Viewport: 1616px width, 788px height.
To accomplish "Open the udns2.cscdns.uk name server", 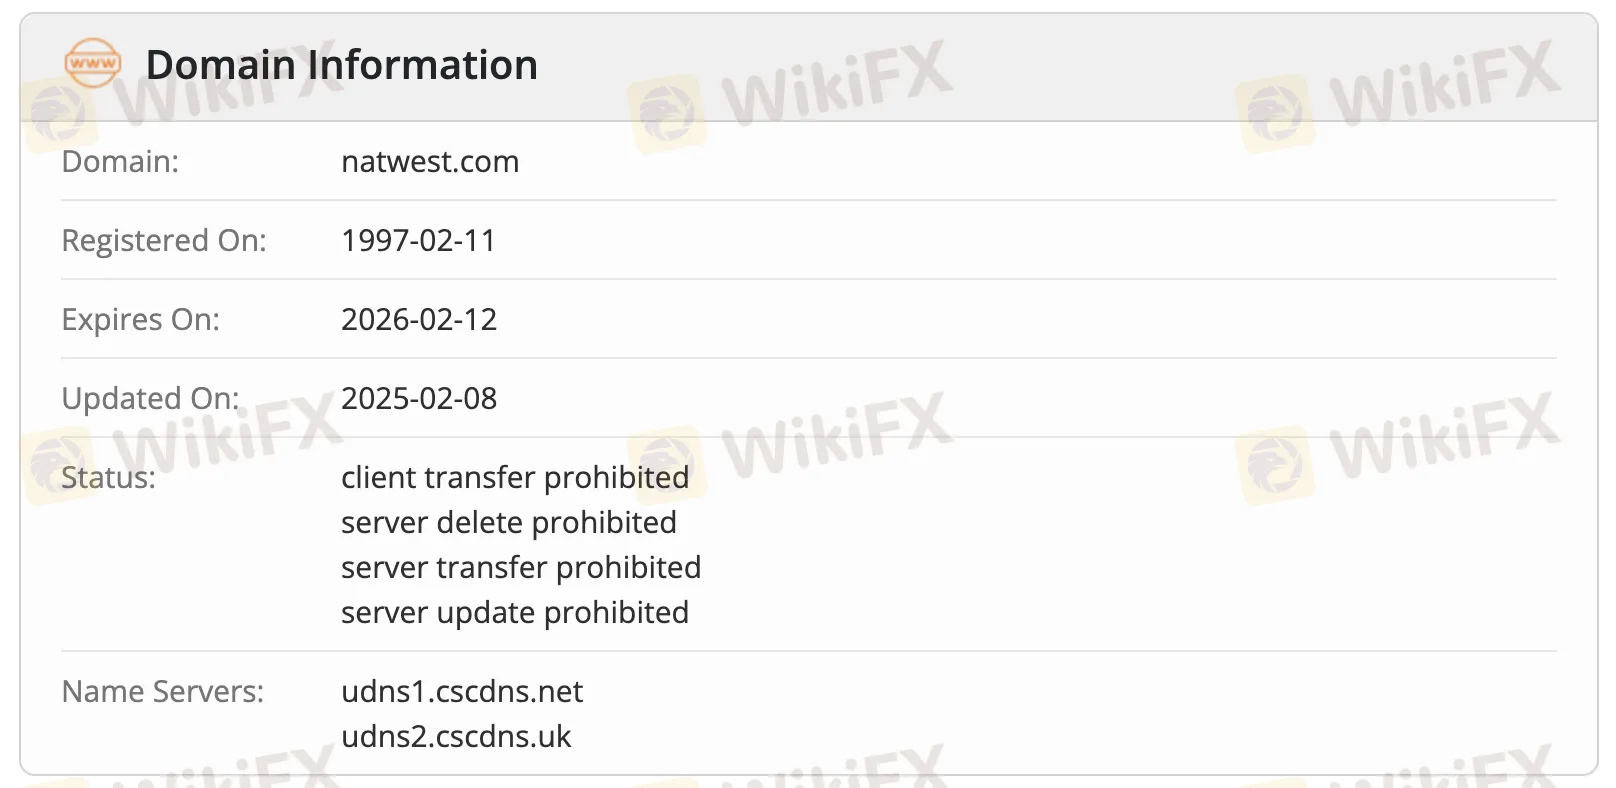I will [456, 737].
